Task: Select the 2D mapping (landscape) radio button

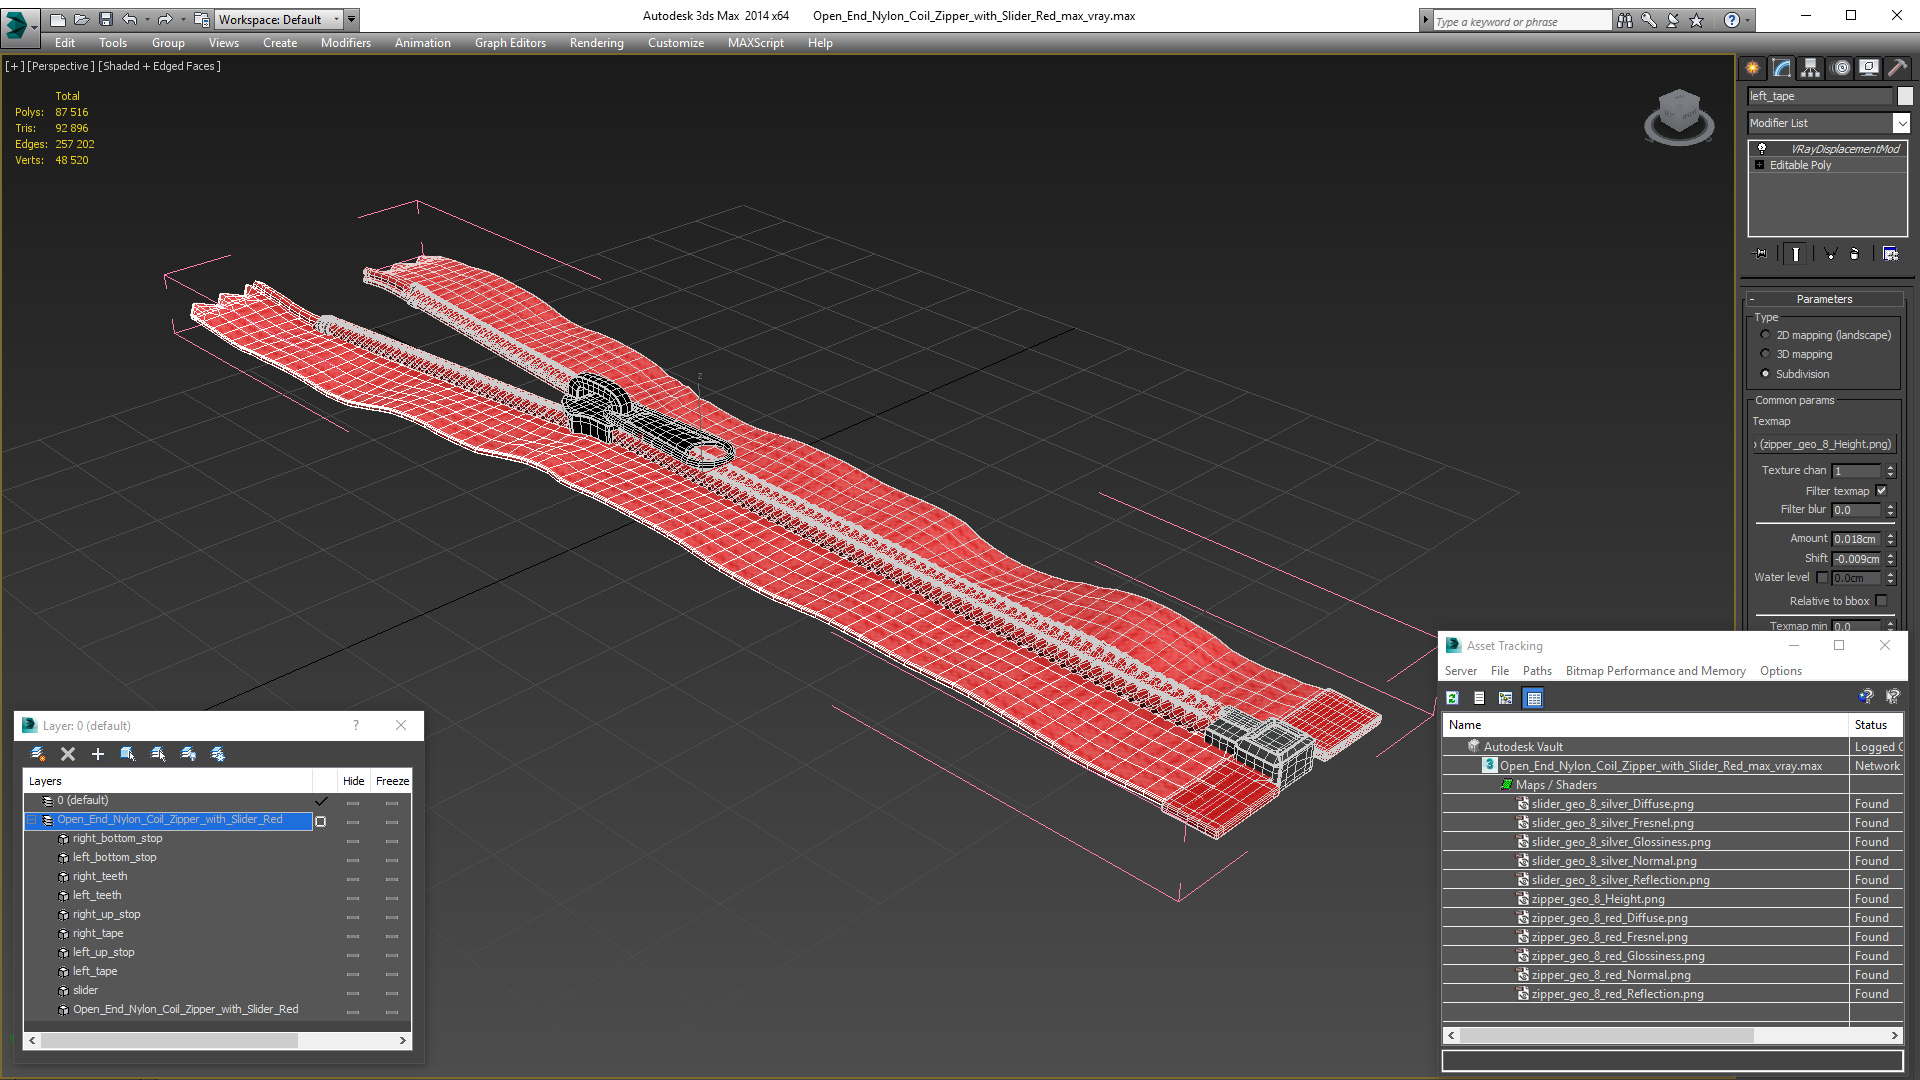Action: point(1765,335)
